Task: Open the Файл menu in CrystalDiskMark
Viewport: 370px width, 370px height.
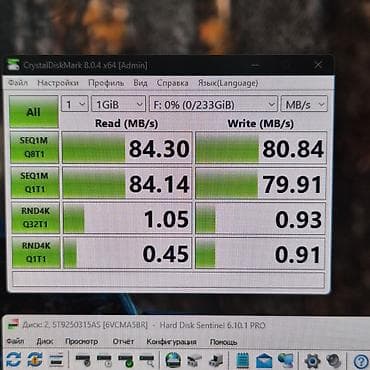Action: click(18, 83)
